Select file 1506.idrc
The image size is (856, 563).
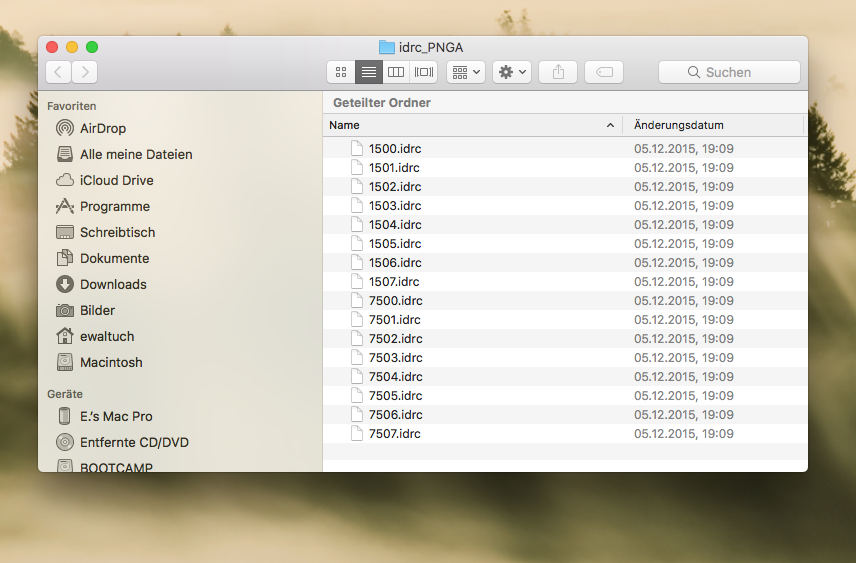tap(565, 263)
